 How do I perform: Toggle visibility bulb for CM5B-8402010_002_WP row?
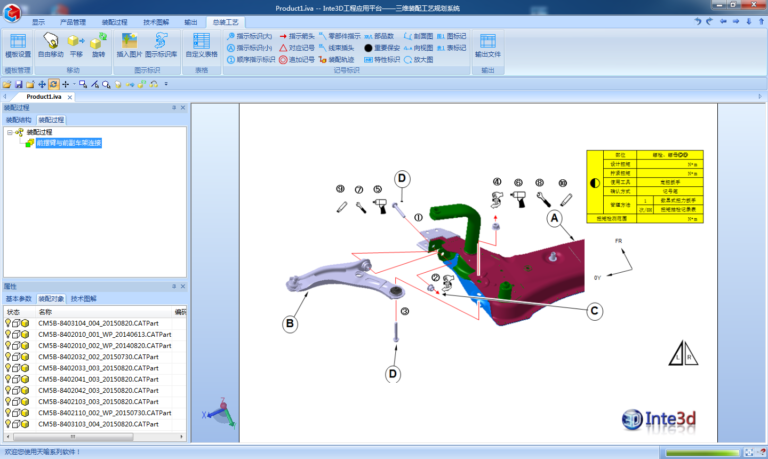pyautogui.click(x=8, y=345)
